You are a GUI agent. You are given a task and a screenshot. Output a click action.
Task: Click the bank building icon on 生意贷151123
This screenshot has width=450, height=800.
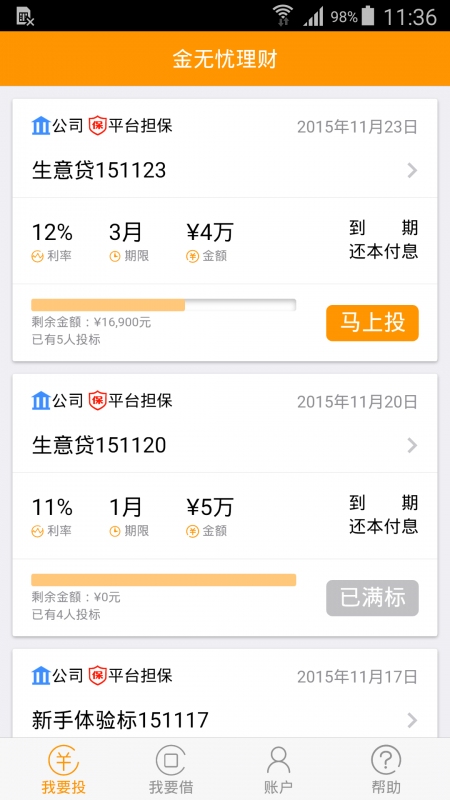[41, 126]
